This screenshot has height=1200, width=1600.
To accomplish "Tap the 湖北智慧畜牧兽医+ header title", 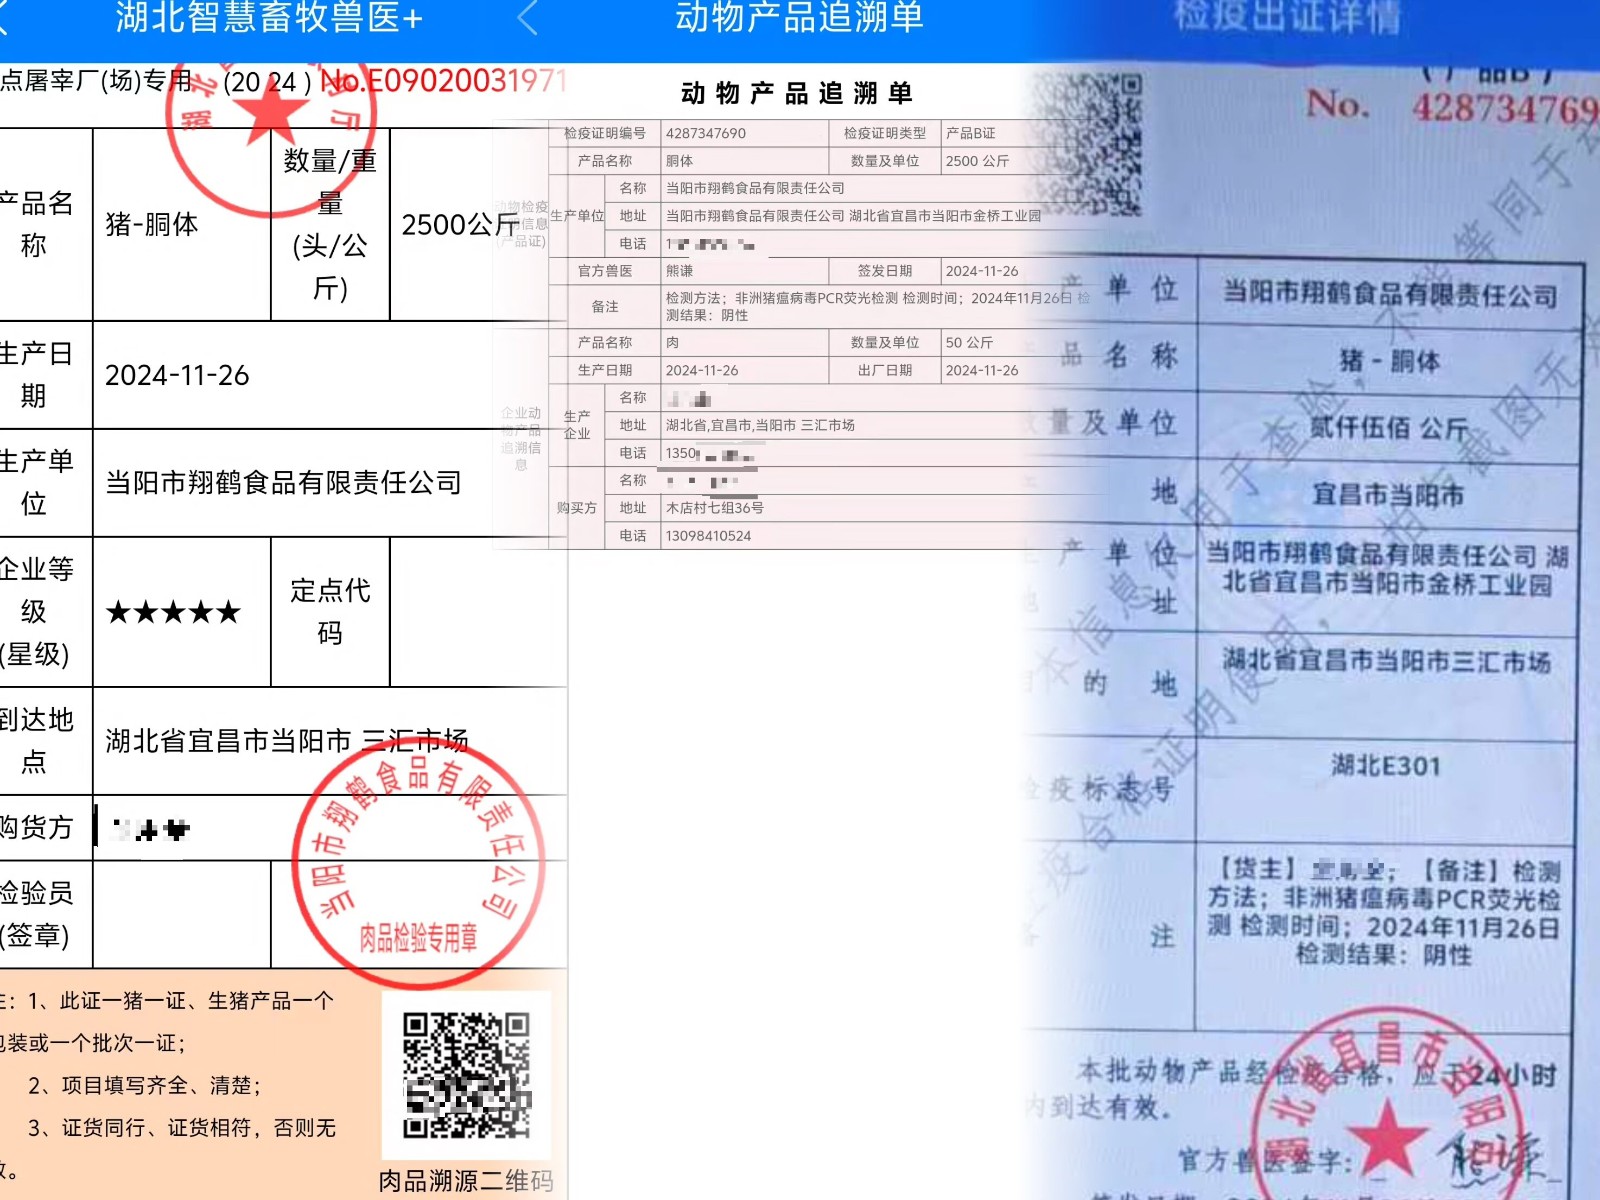I will click(x=269, y=18).
